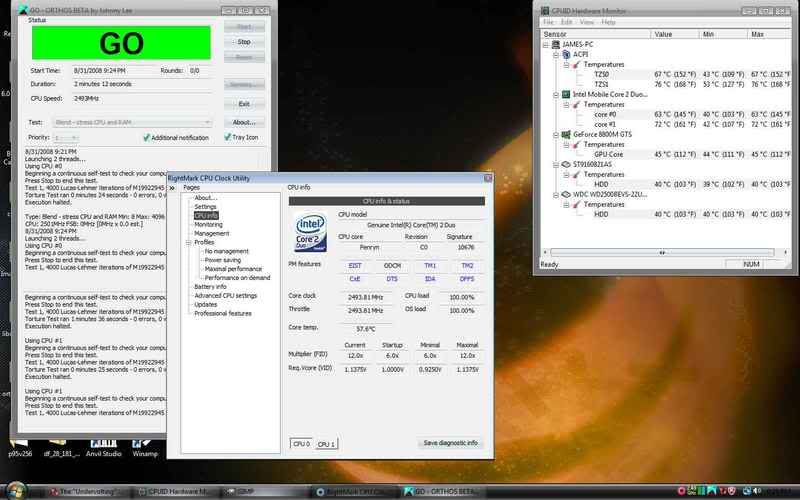Click the GeForce 8800M GTS card icon
The image size is (800, 500).
click(566, 133)
